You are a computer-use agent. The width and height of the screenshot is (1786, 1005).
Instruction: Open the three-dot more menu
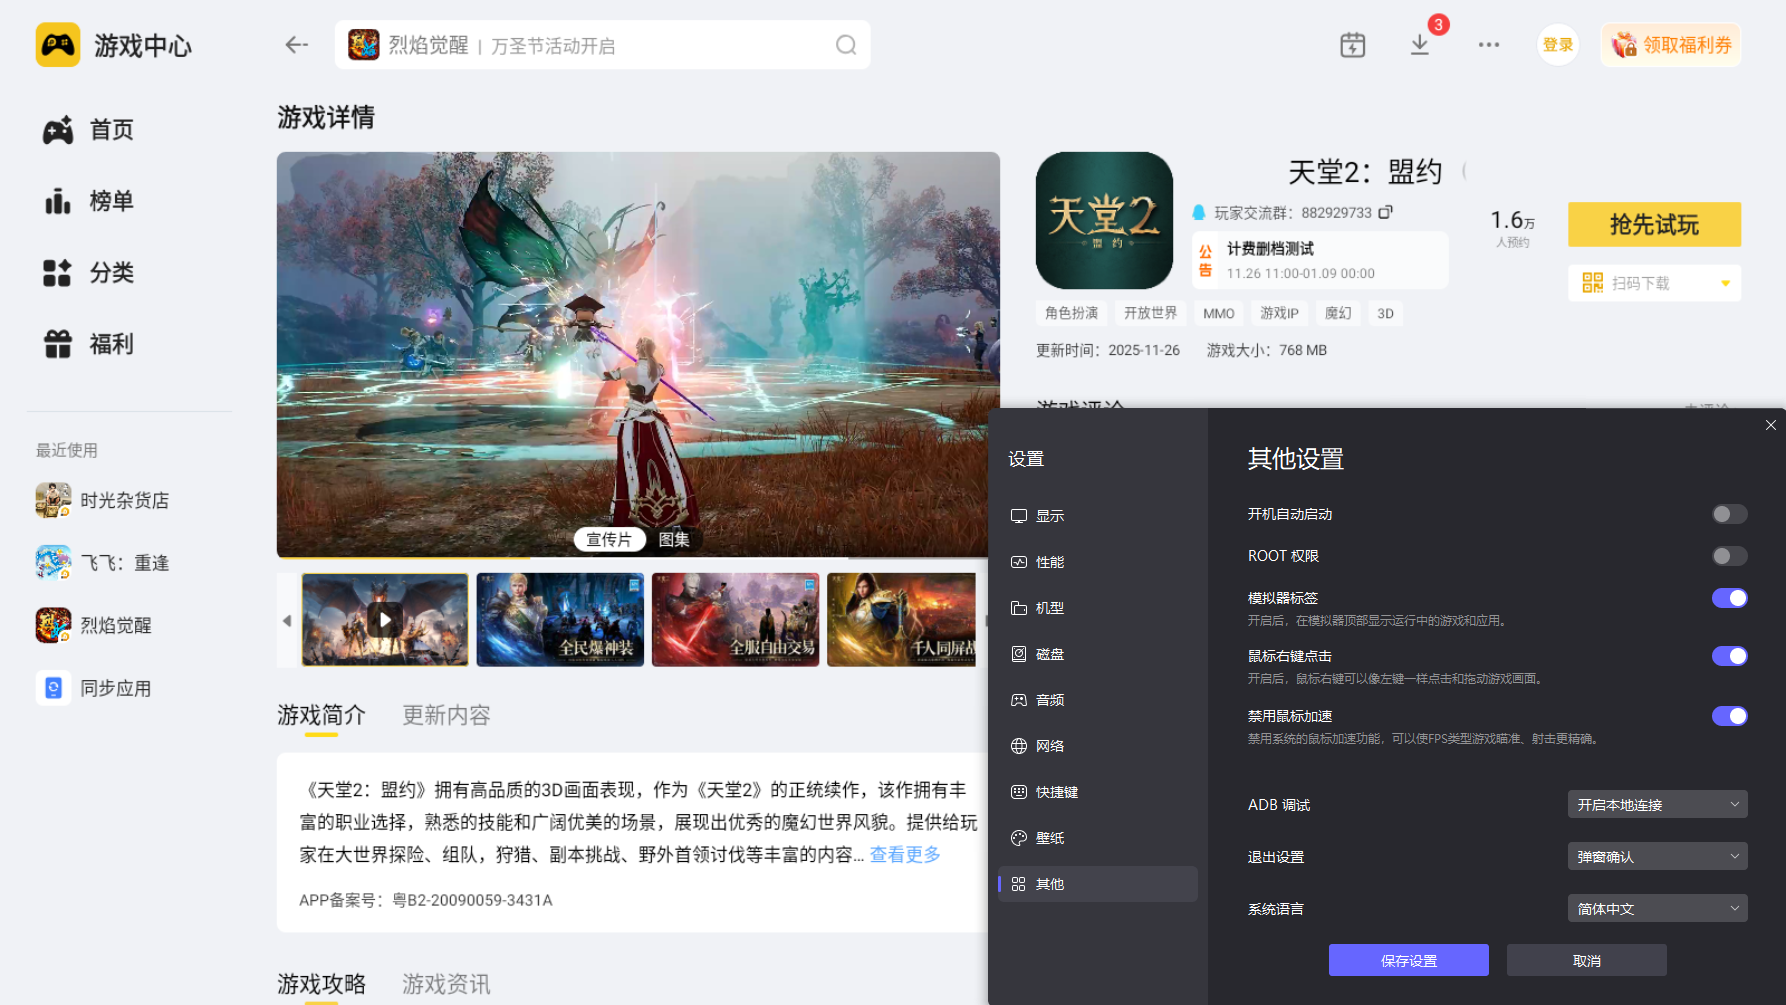pyautogui.click(x=1489, y=45)
